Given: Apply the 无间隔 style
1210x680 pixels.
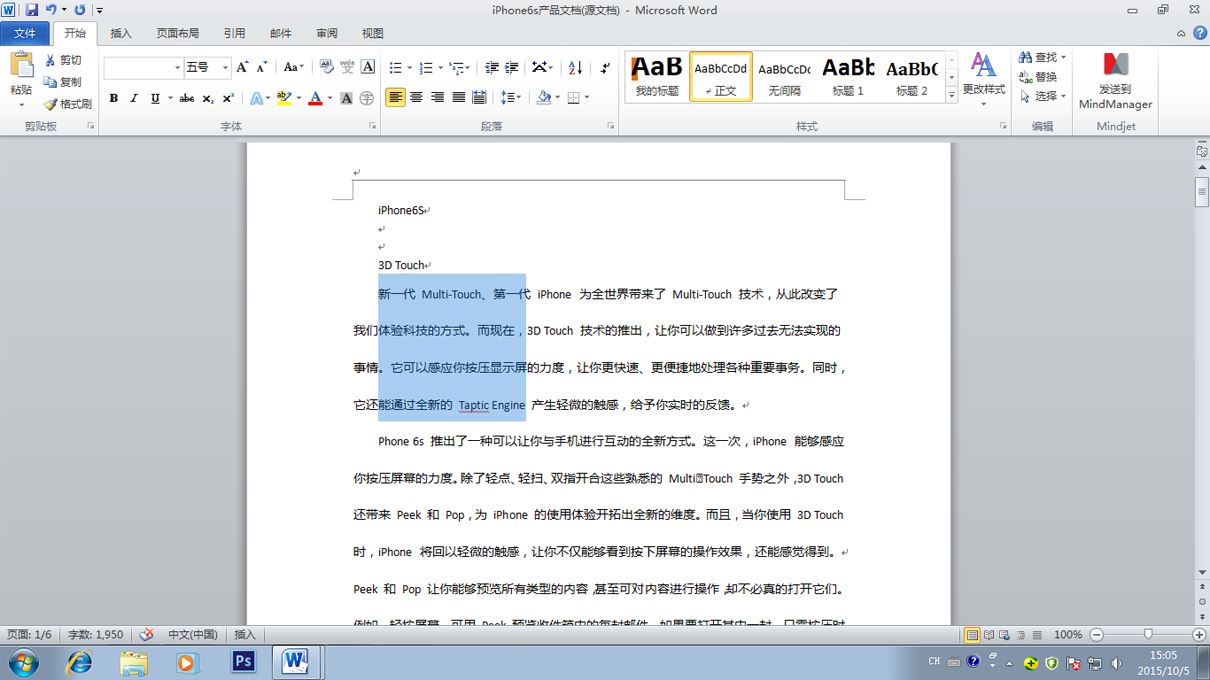Looking at the screenshot, I should tap(785, 77).
